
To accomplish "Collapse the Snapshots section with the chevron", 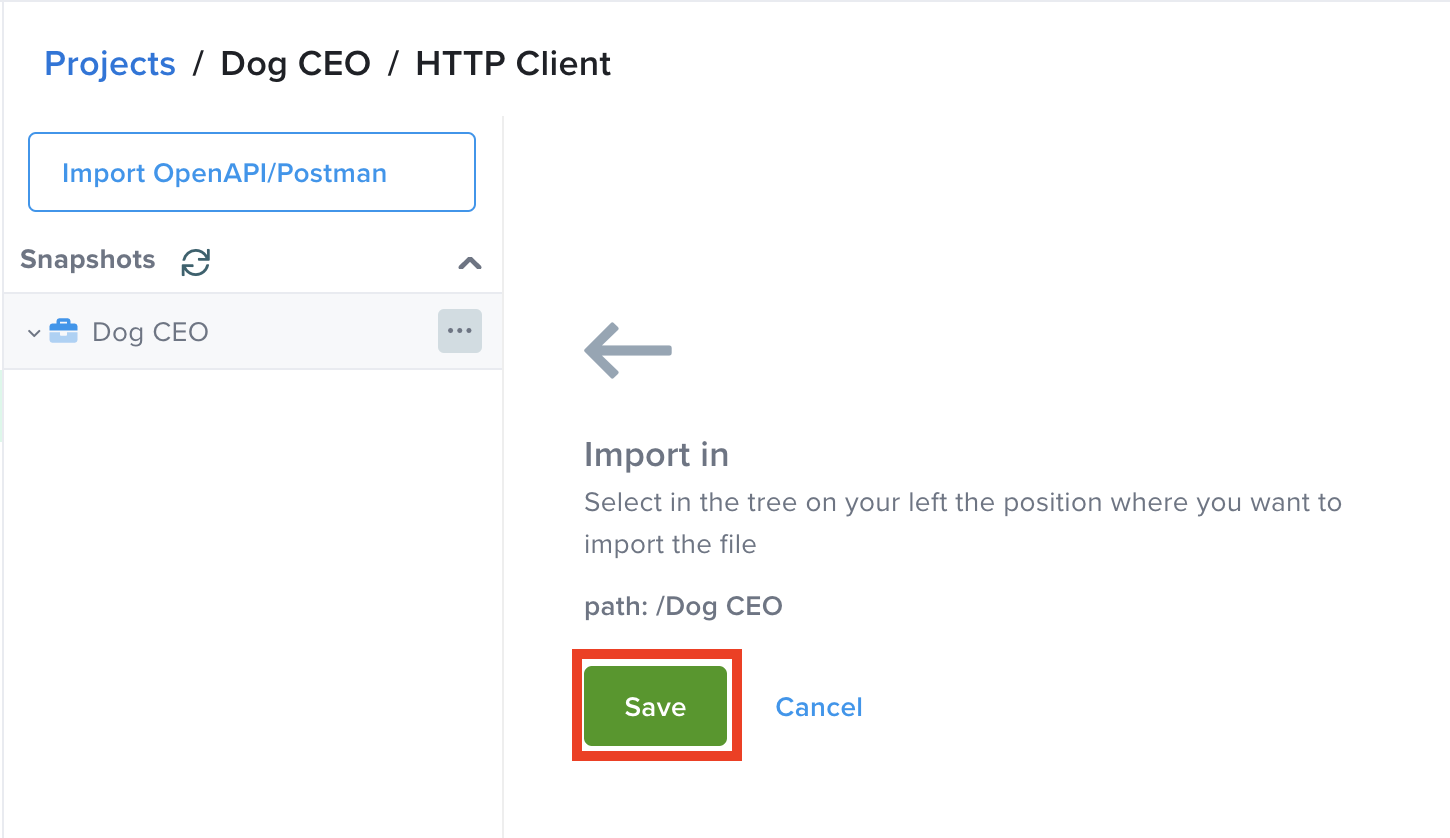I will 469,263.
